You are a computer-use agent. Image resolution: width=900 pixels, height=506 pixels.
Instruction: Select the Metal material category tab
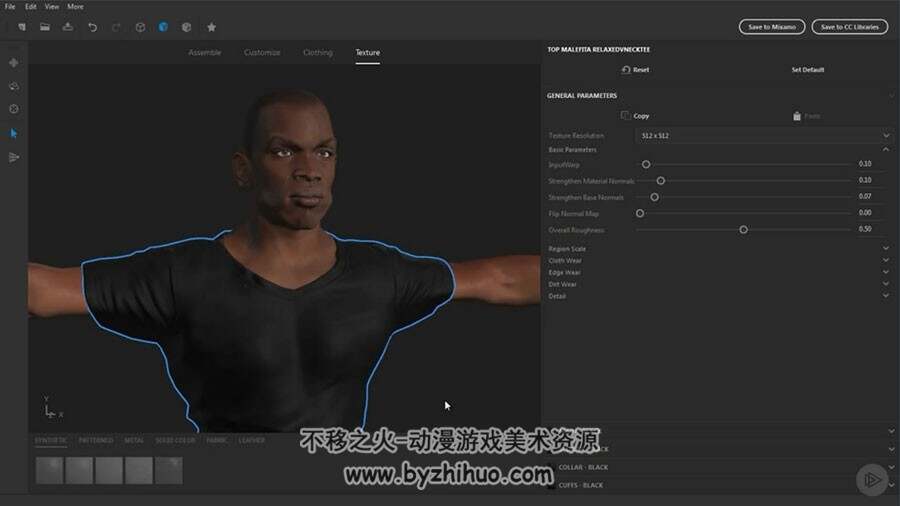point(134,440)
